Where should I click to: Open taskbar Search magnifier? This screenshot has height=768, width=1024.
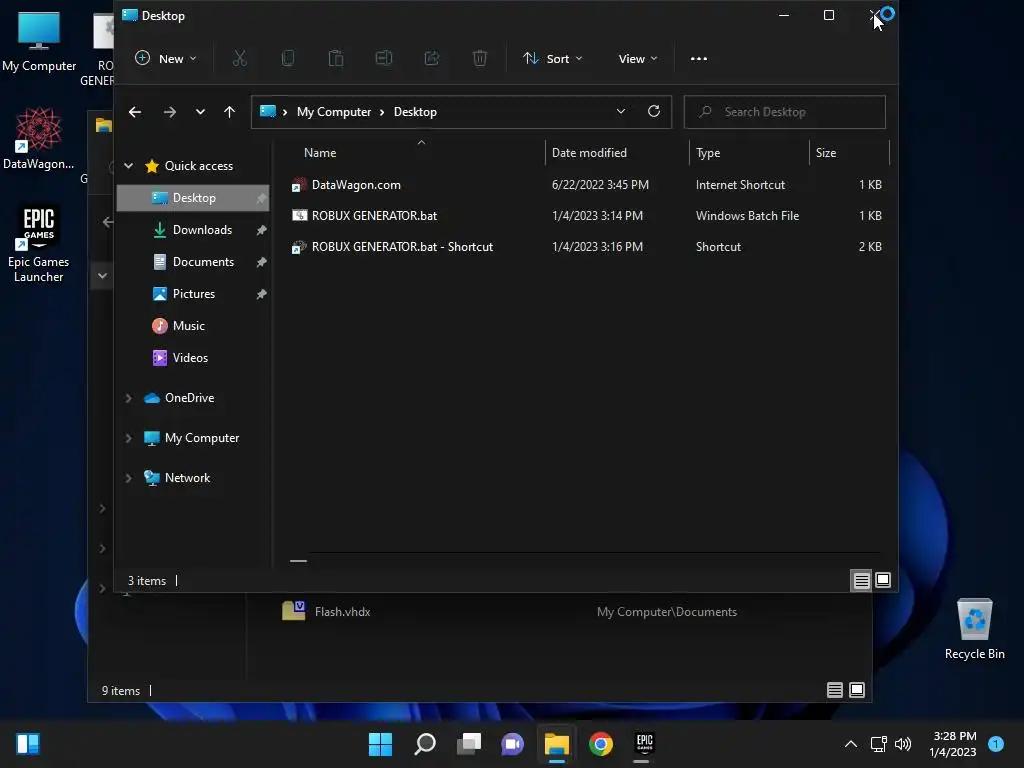tap(425, 744)
